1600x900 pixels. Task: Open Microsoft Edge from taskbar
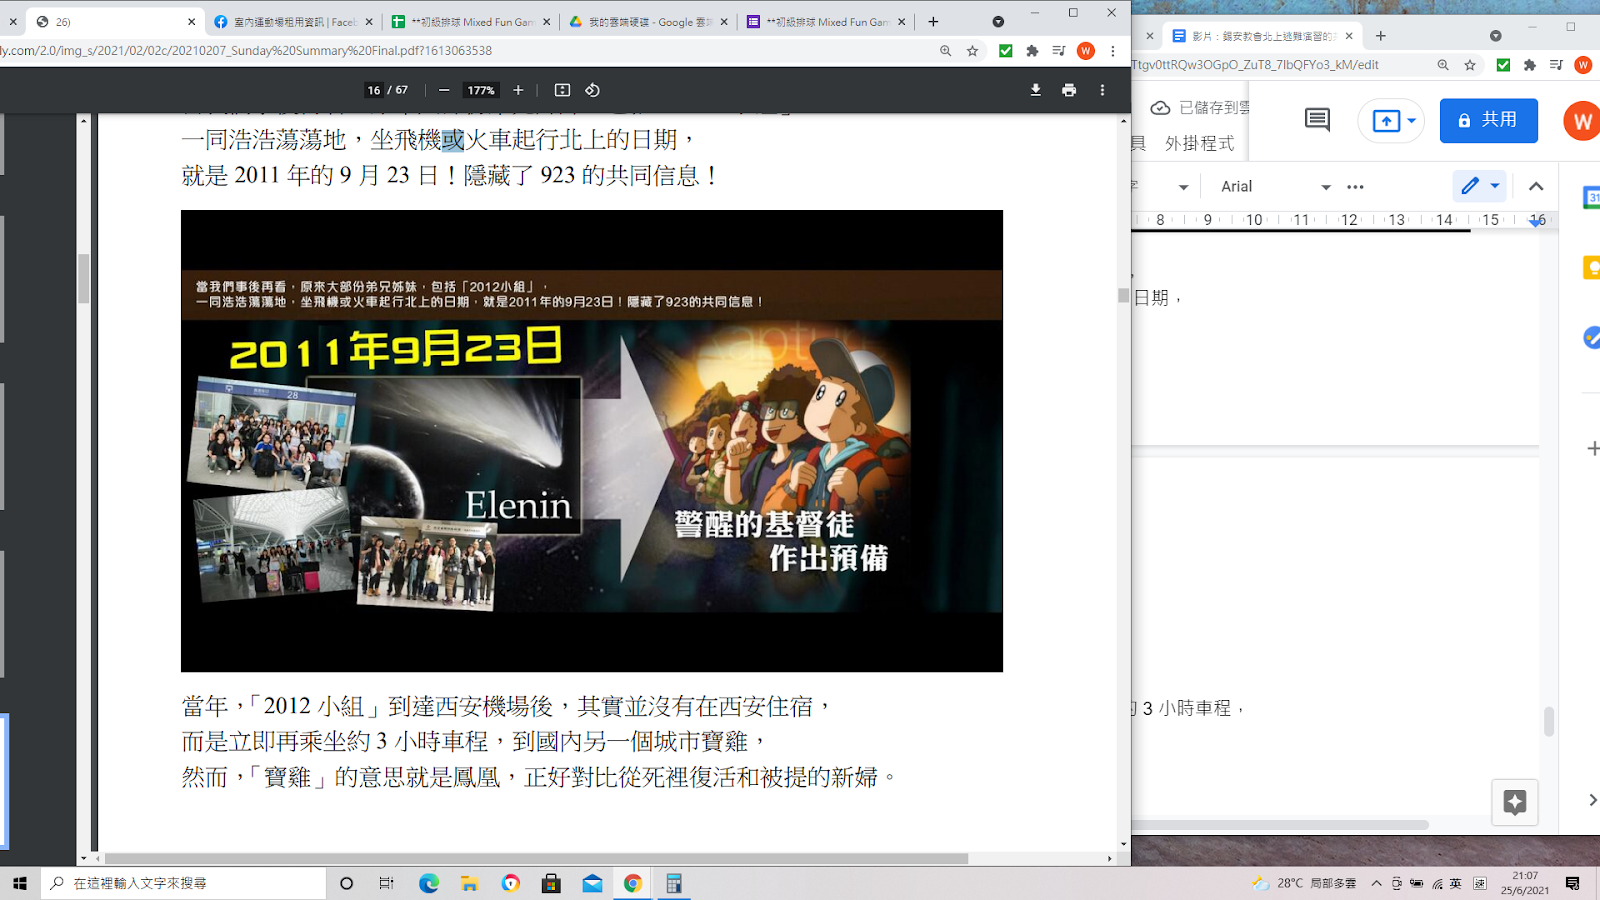[x=429, y=883]
